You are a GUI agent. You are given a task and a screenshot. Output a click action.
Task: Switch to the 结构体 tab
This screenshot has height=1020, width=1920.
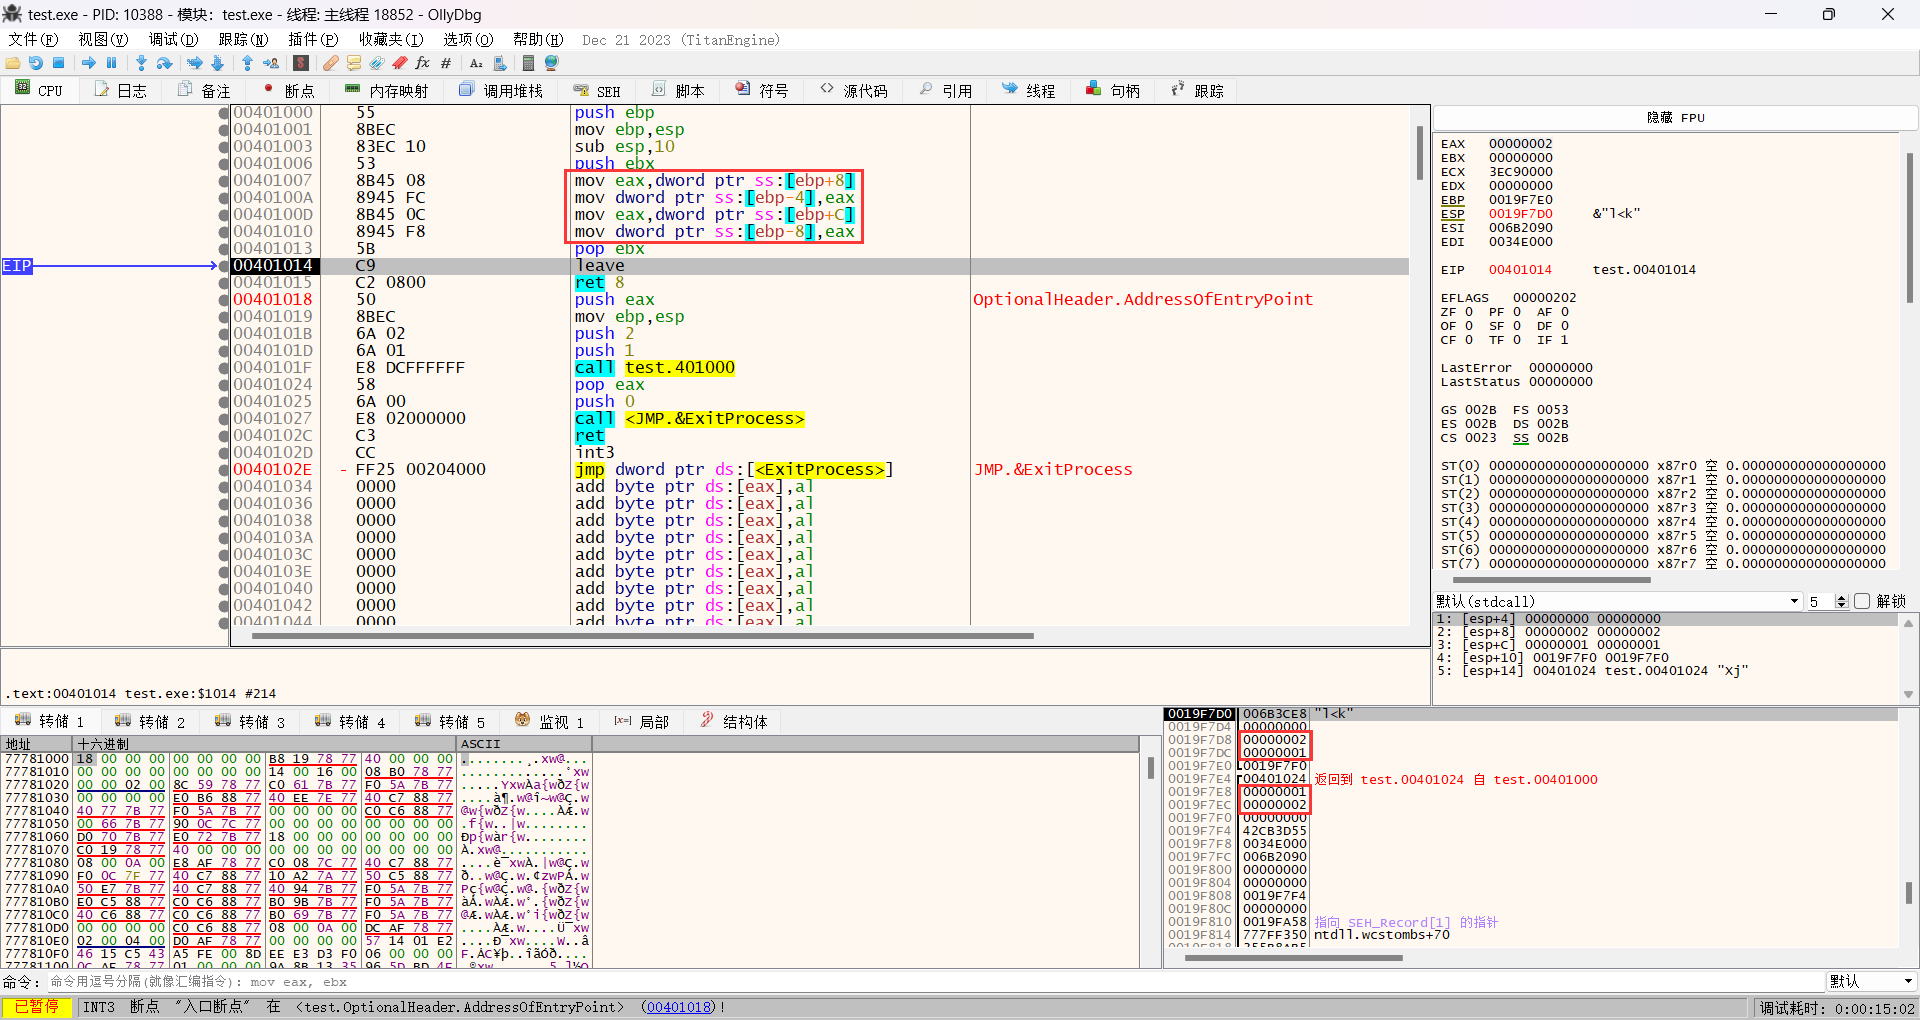(x=735, y=721)
